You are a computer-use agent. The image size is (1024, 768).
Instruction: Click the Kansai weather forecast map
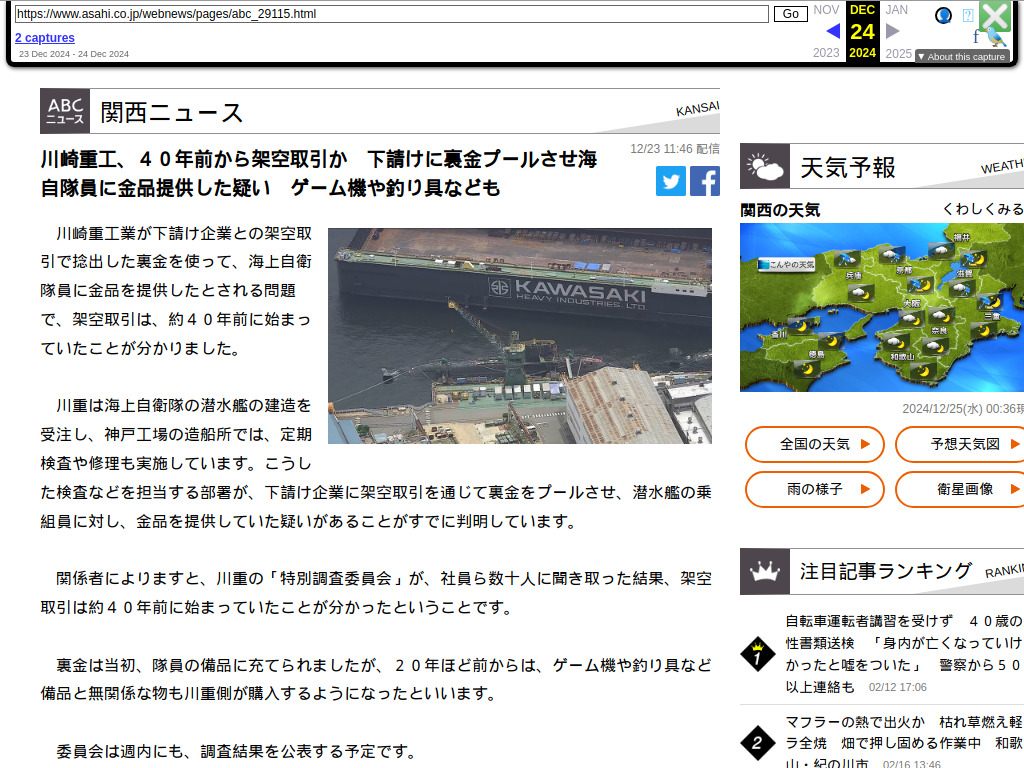point(881,307)
